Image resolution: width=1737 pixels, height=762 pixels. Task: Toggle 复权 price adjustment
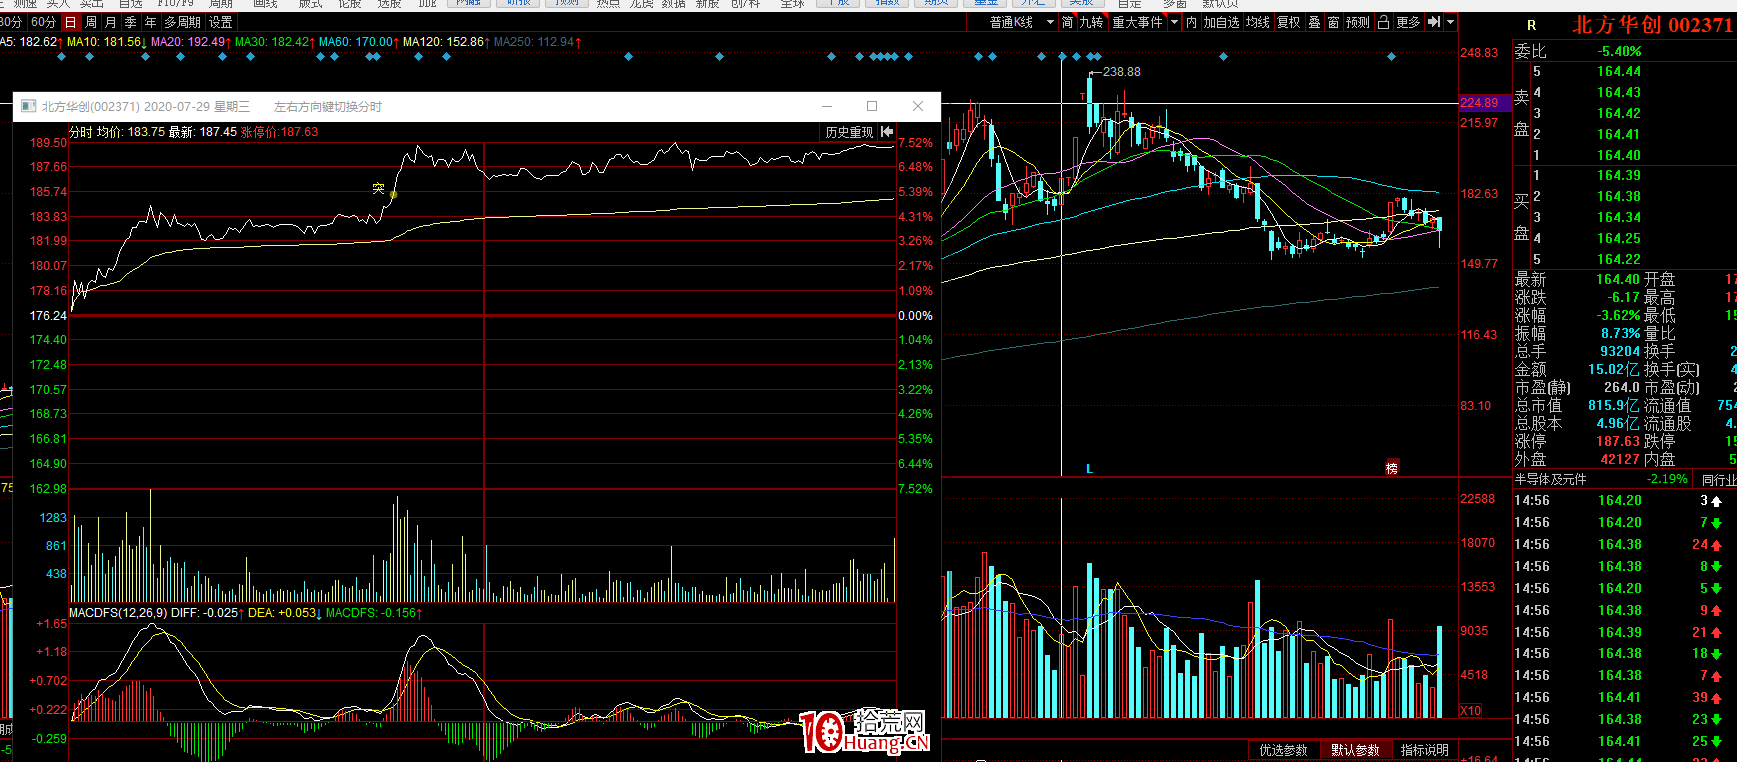point(1289,22)
